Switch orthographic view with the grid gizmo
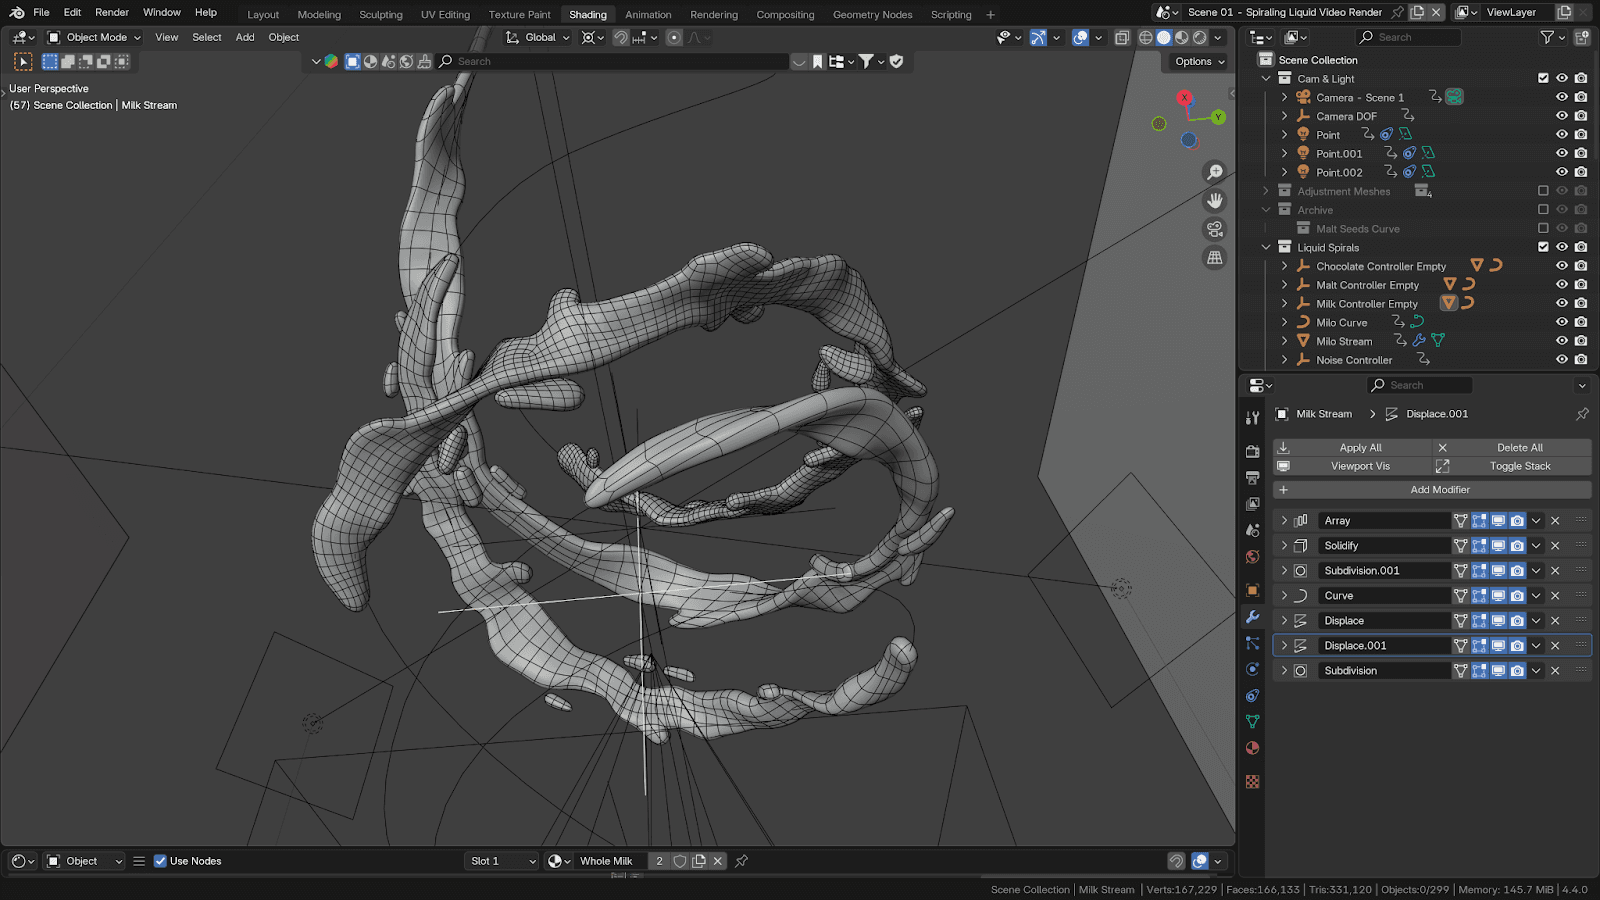The image size is (1600, 900). [x=1215, y=258]
